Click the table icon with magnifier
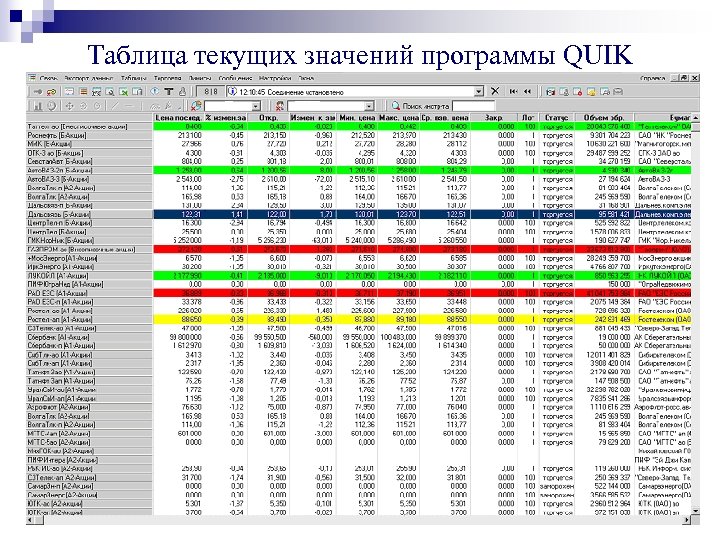720x540 pixels. tap(110, 92)
